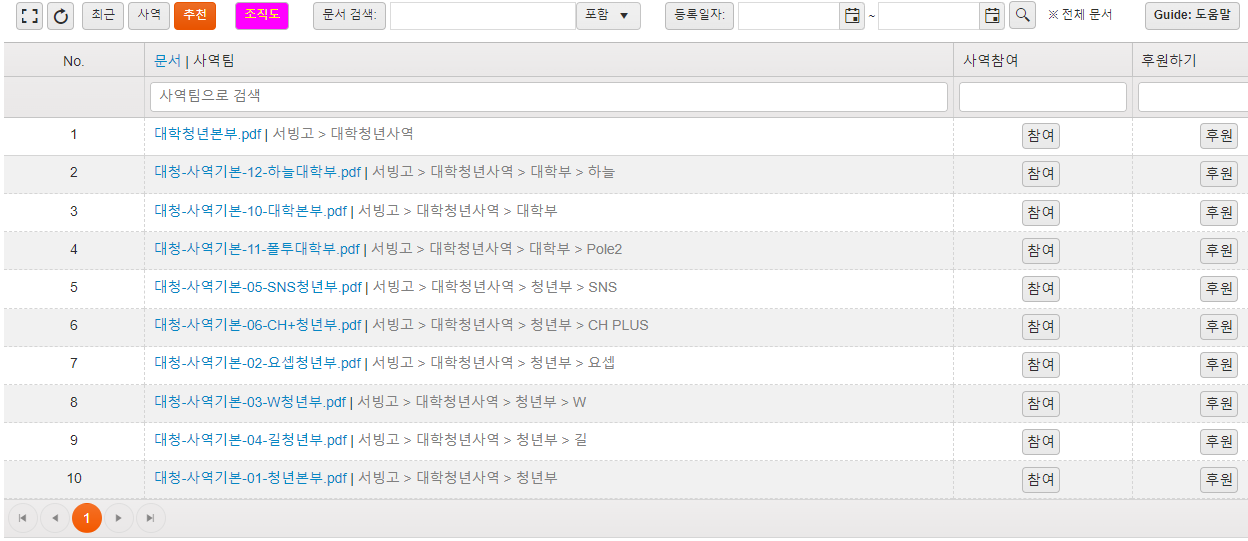Click the 문서 검색 text input
The height and width of the screenshot is (541, 1248).
click(482, 16)
